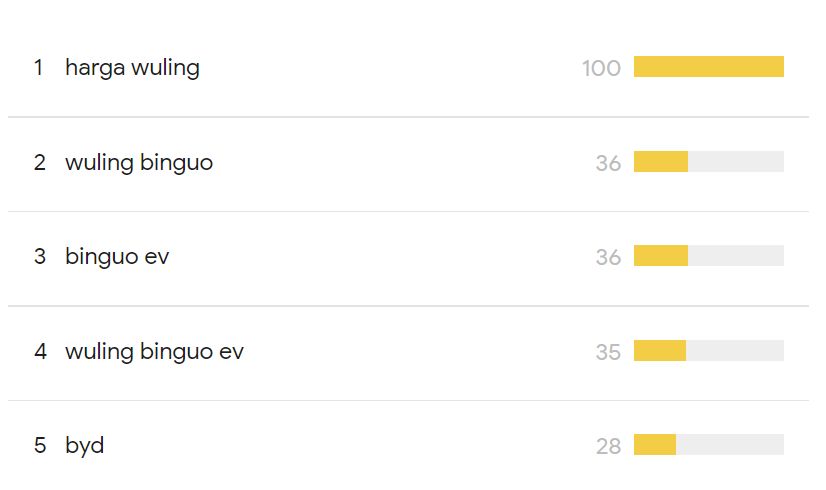
Task: Click the 'byd' query link
Action: click(85, 446)
